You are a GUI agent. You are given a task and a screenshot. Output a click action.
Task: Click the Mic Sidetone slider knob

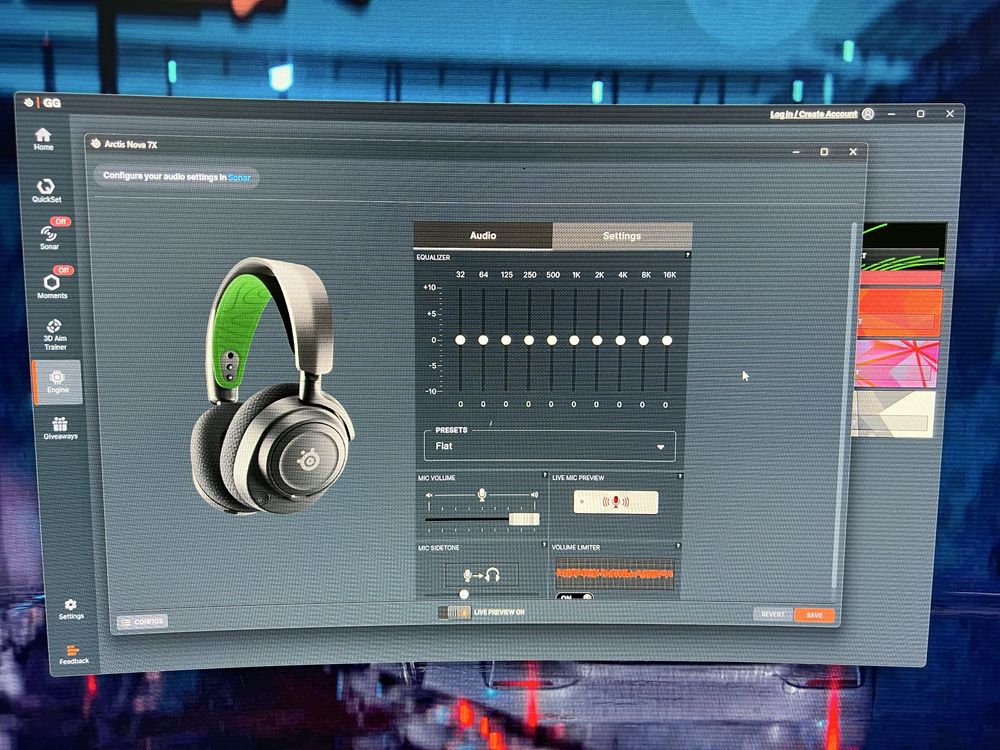464,594
